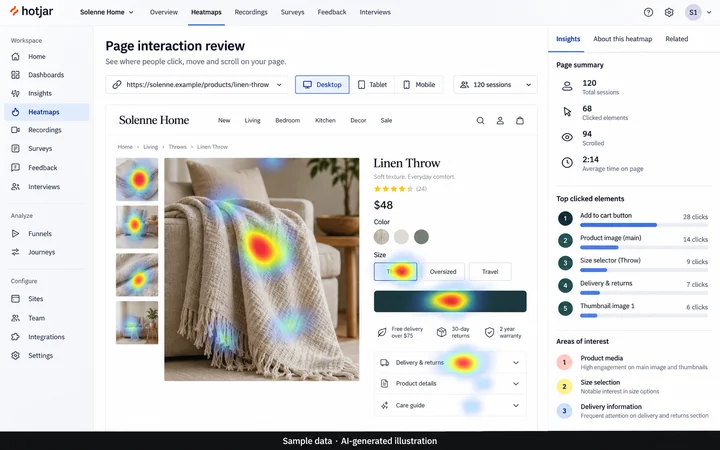Select the Throw size option
Screen dimensions: 720x450
coord(396,272)
